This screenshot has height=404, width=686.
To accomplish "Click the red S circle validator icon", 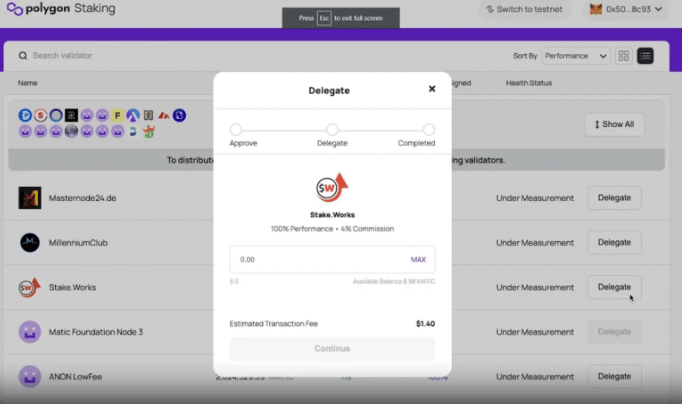I will click(41, 115).
